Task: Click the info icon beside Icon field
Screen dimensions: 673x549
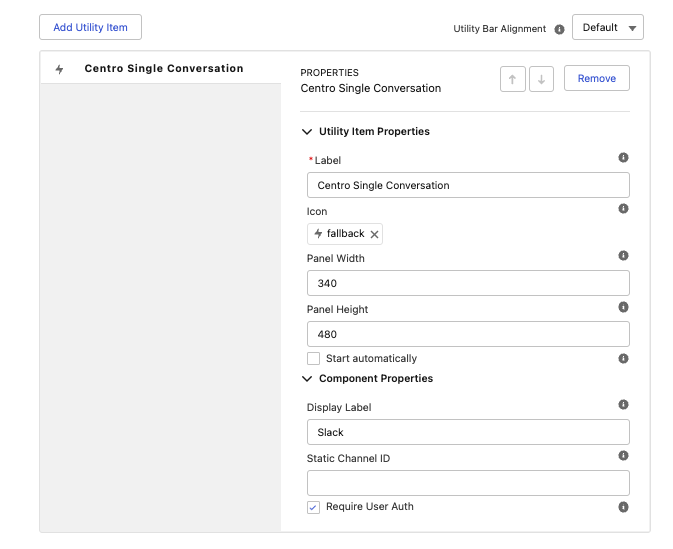Action: point(623,209)
